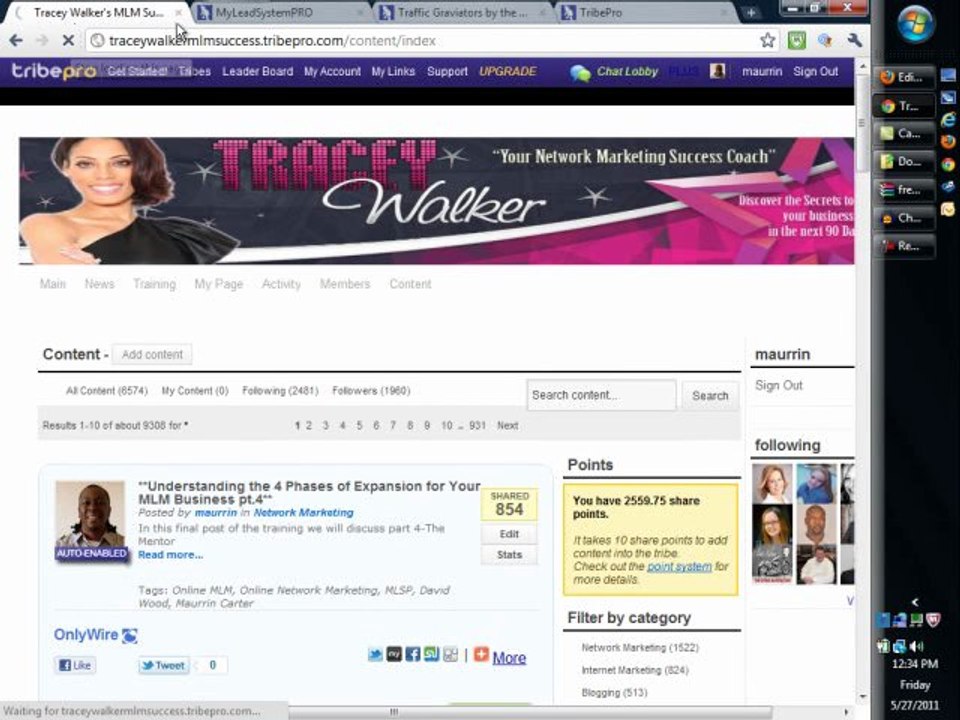
Task: Click the volume speaker tray icon
Action: [x=917, y=646]
